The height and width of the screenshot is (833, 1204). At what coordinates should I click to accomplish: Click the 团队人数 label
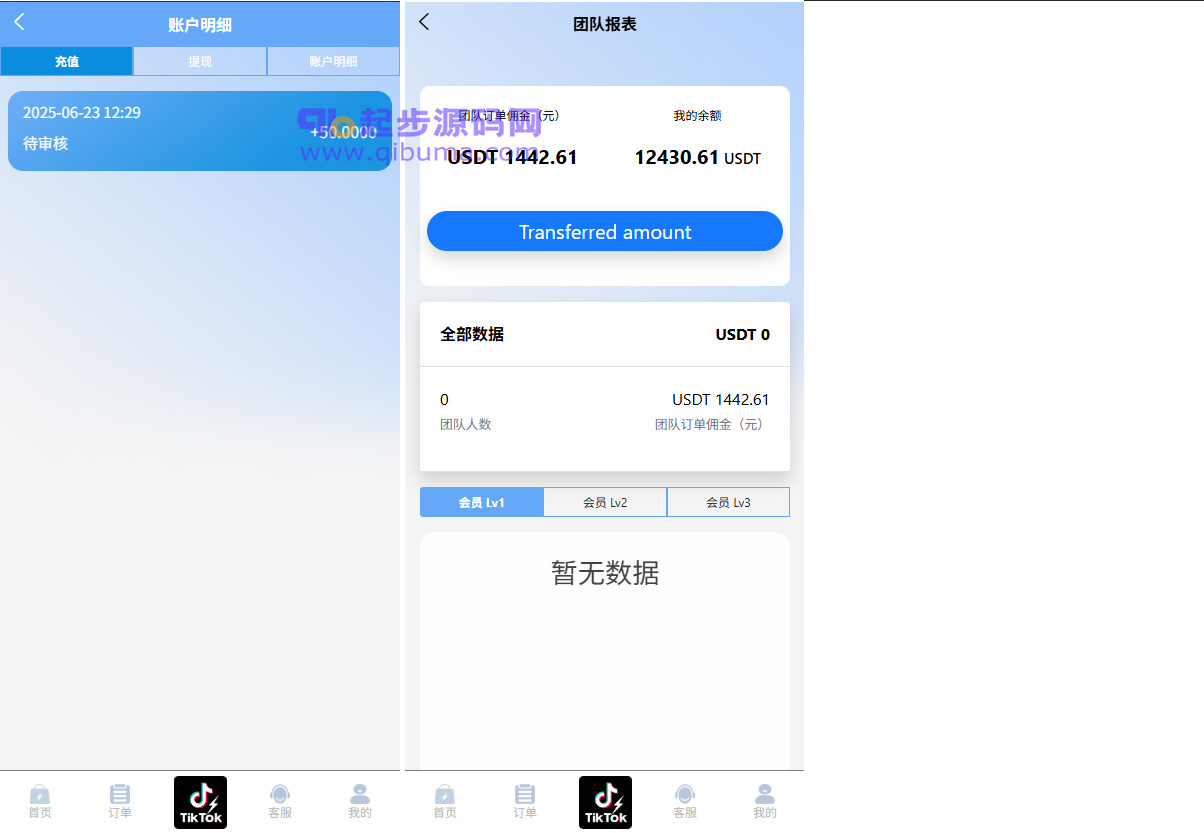[x=466, y=424]
